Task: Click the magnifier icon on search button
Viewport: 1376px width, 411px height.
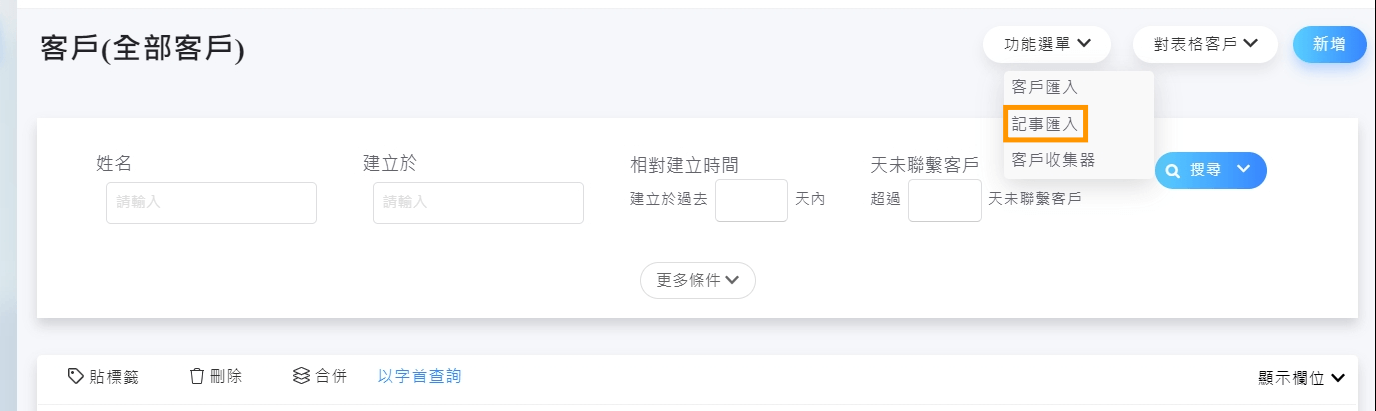Action: 1173,170
